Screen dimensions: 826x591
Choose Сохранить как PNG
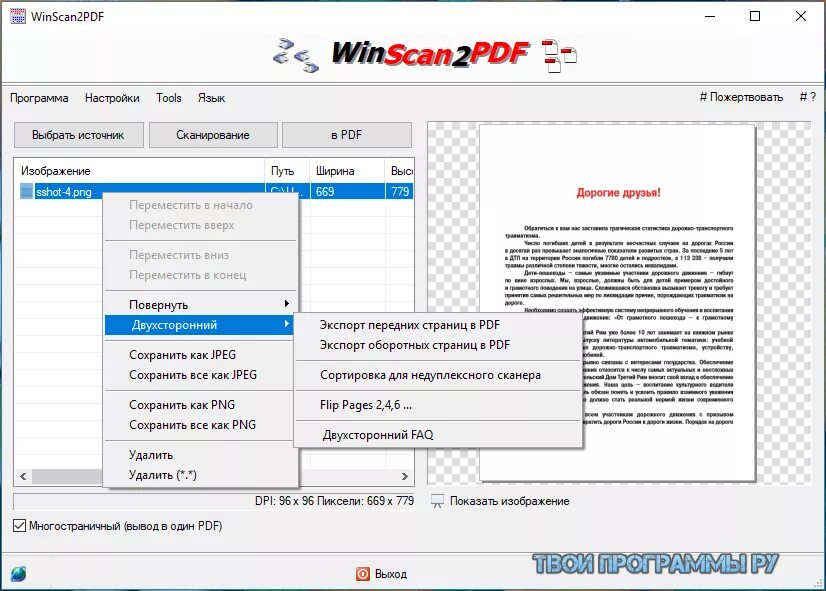(200, 405)
